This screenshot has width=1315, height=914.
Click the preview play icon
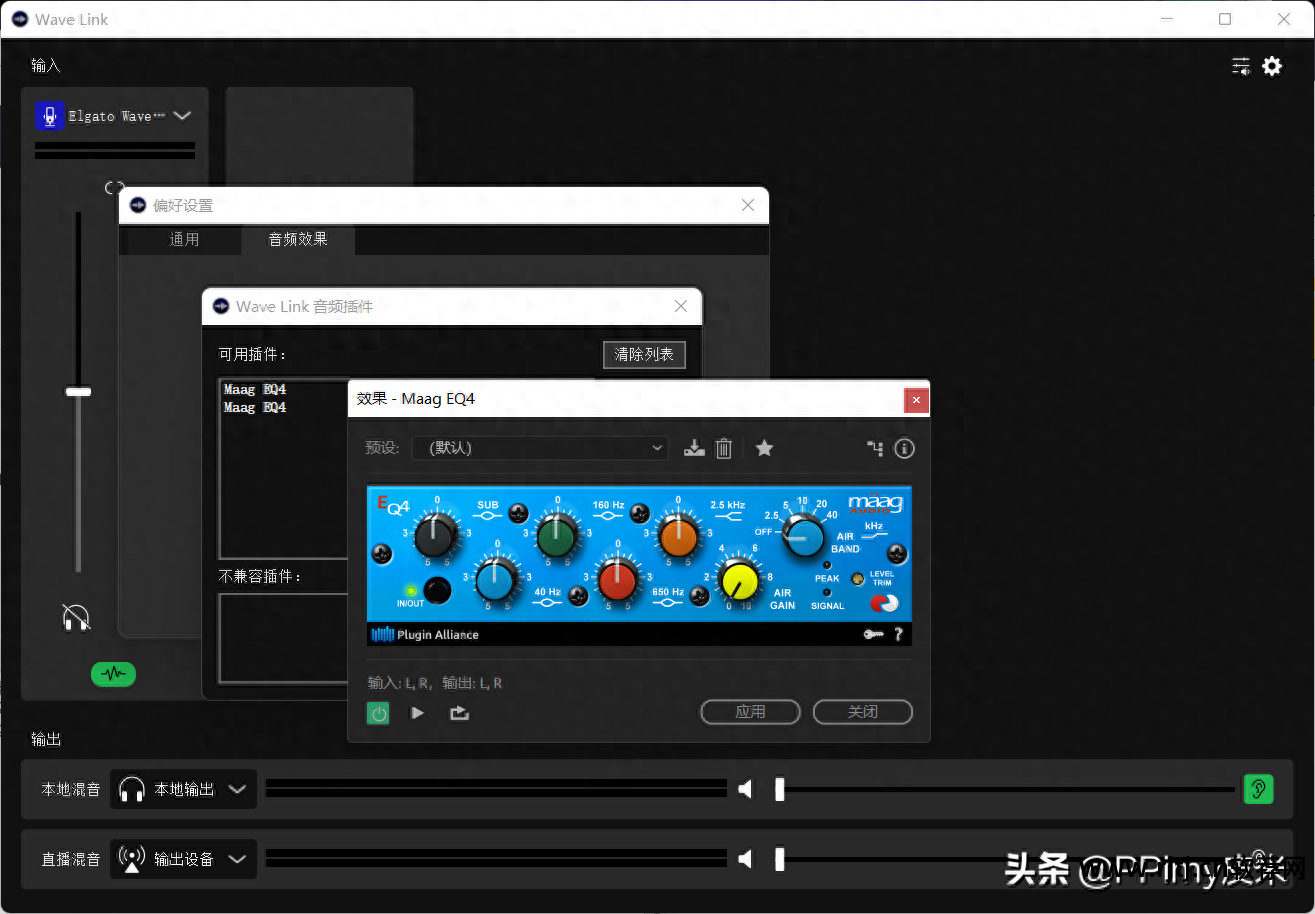(x=418, y=713)
